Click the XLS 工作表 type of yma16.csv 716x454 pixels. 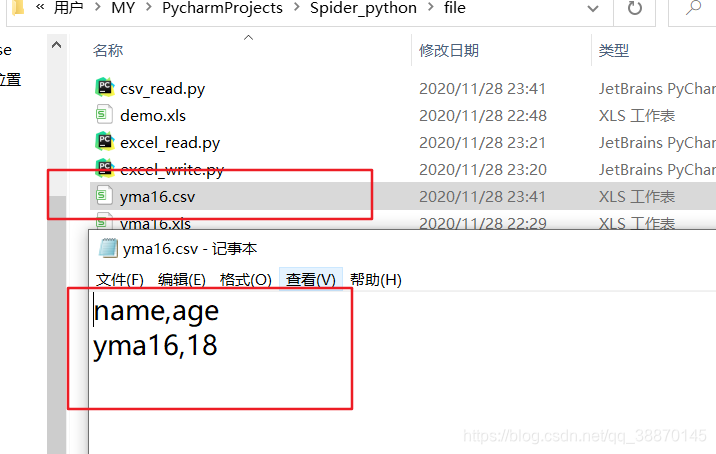(637, 196)
